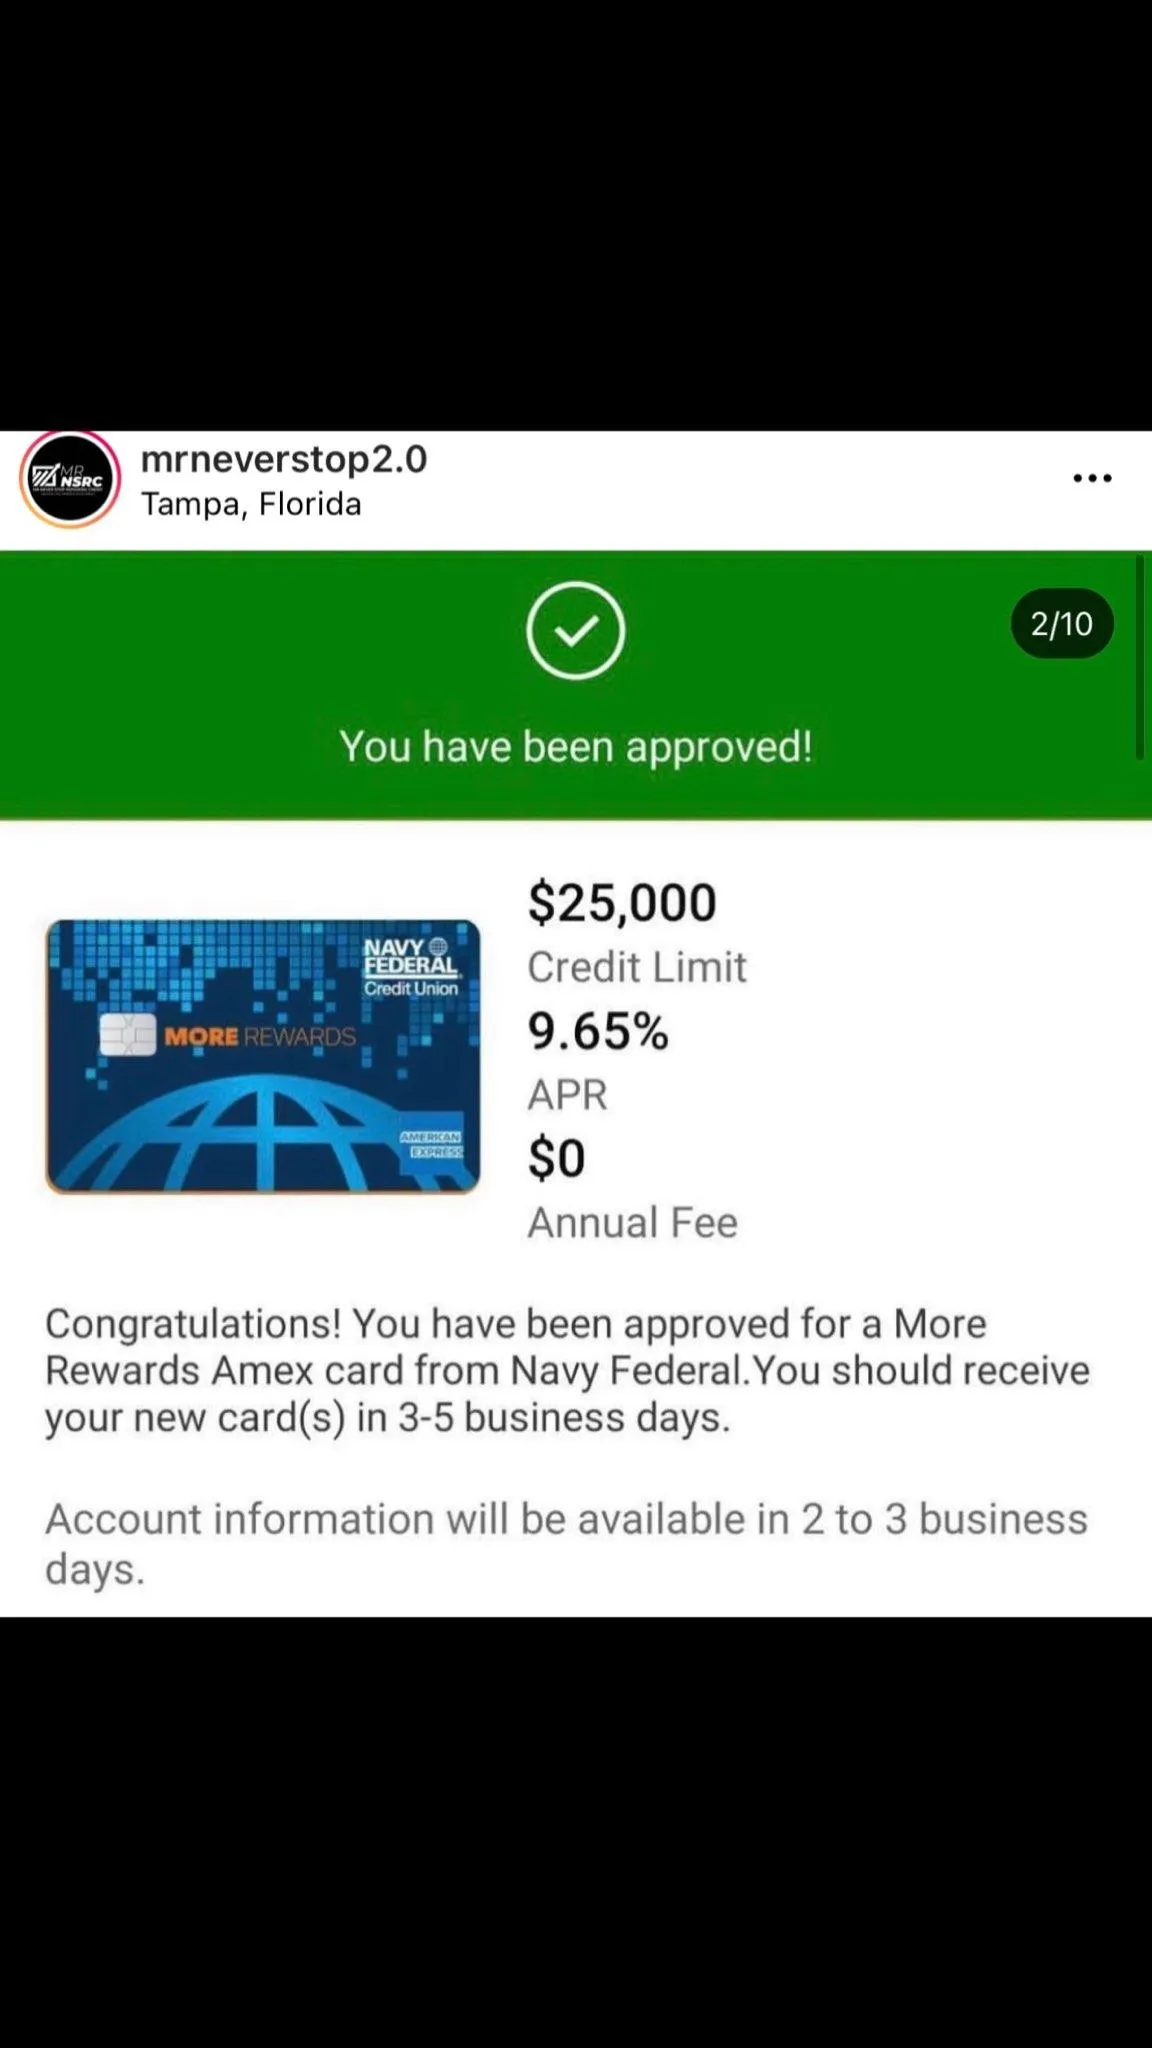The image size is (1152, 2048).
Task: Click the 'Annual Fee' label
Action: [632, 1222]
